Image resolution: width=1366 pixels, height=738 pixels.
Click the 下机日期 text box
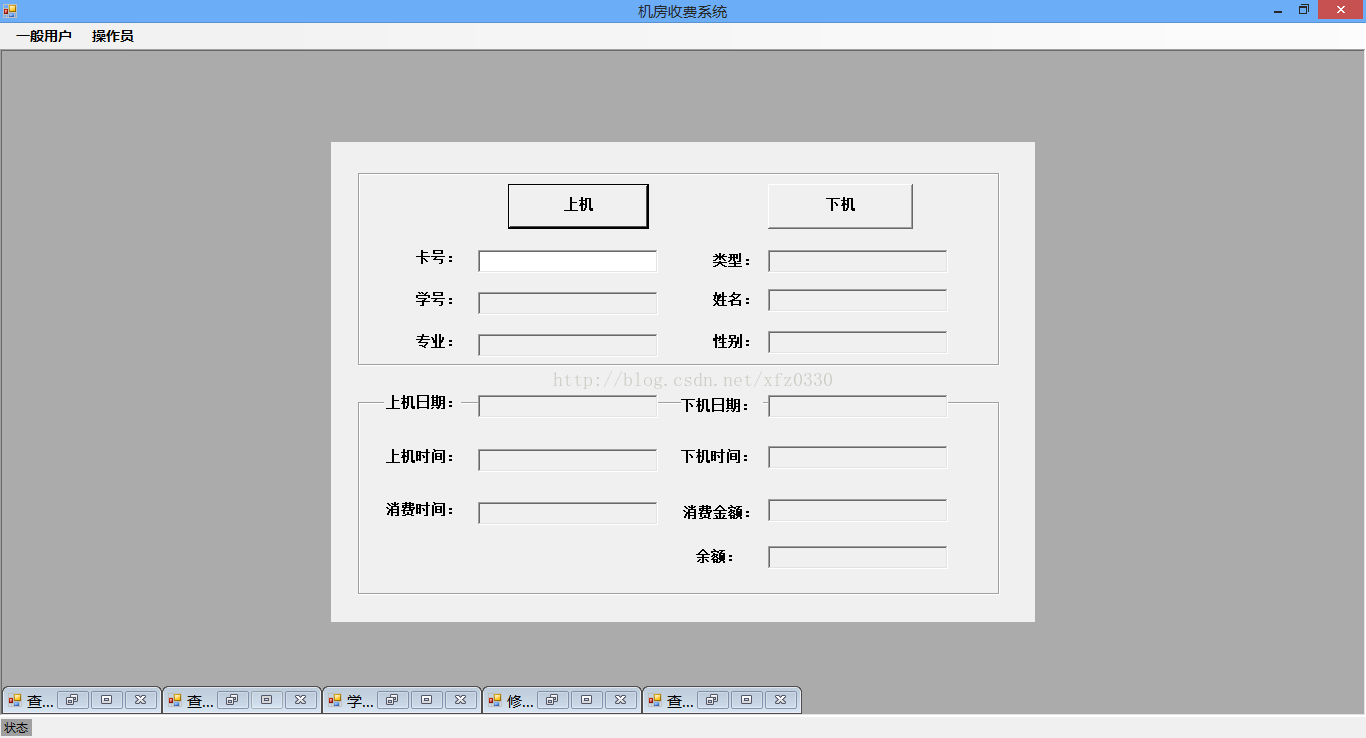857,406
